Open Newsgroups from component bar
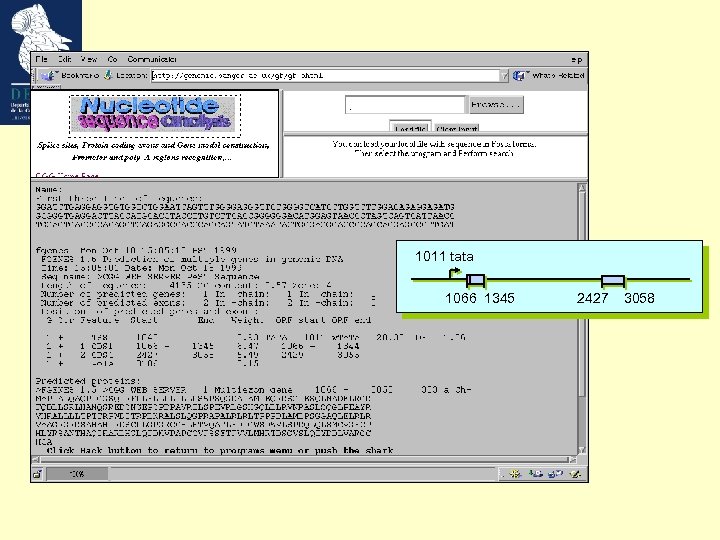 tap(556, 474)
